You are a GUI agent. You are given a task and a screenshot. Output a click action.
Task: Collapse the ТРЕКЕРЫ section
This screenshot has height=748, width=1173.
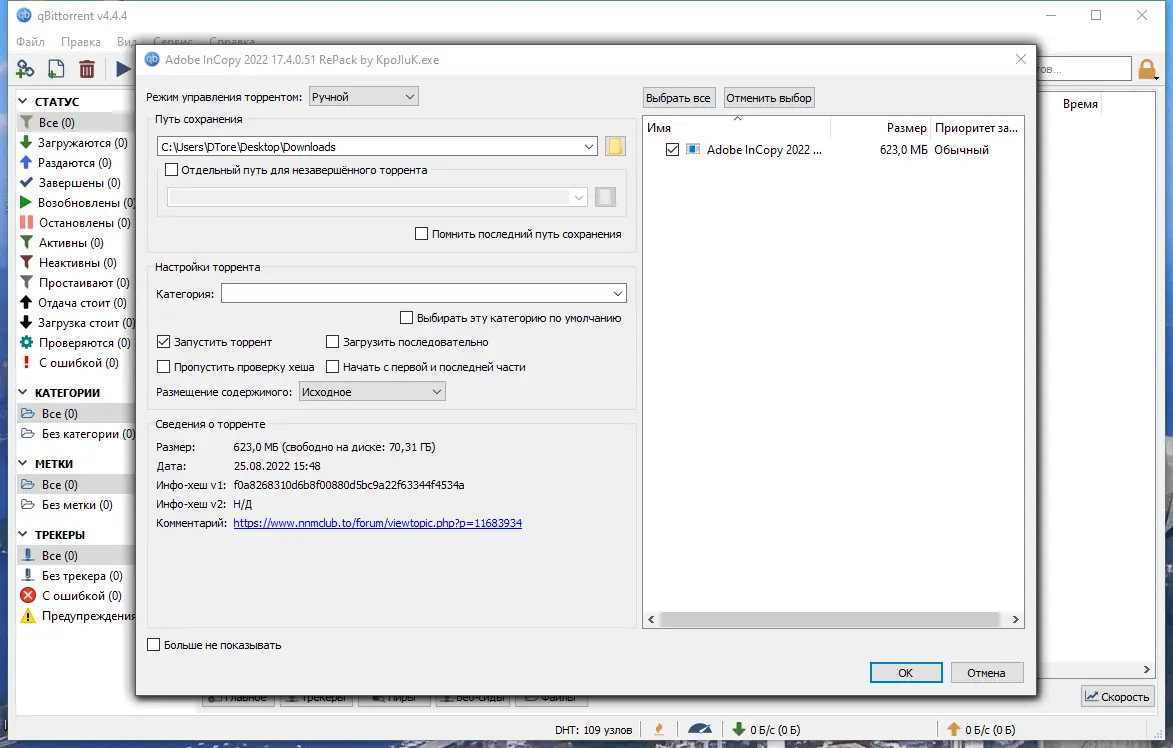tap(23, 535)
